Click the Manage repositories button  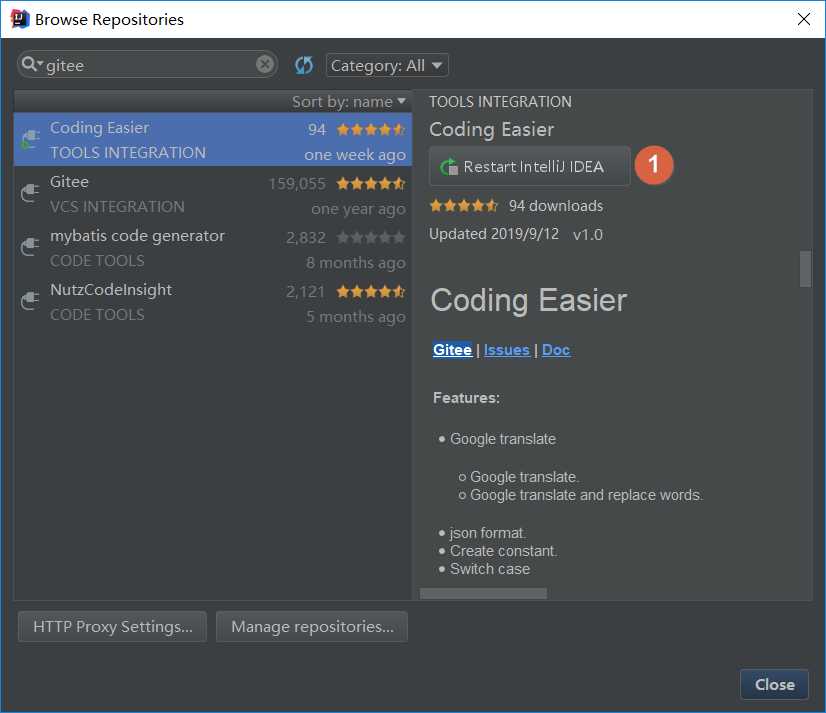pyautogui.click(x=312, y=627)
